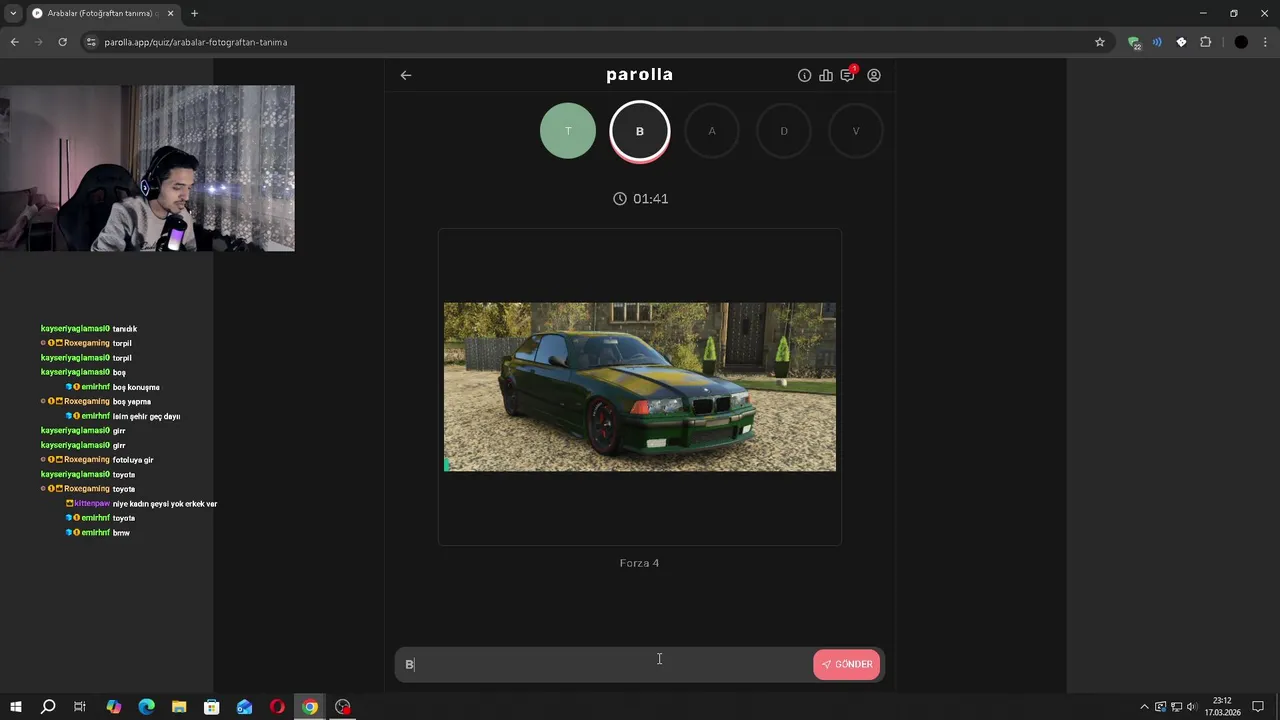Show hidden system tray icons

(x=1144, y=707)
